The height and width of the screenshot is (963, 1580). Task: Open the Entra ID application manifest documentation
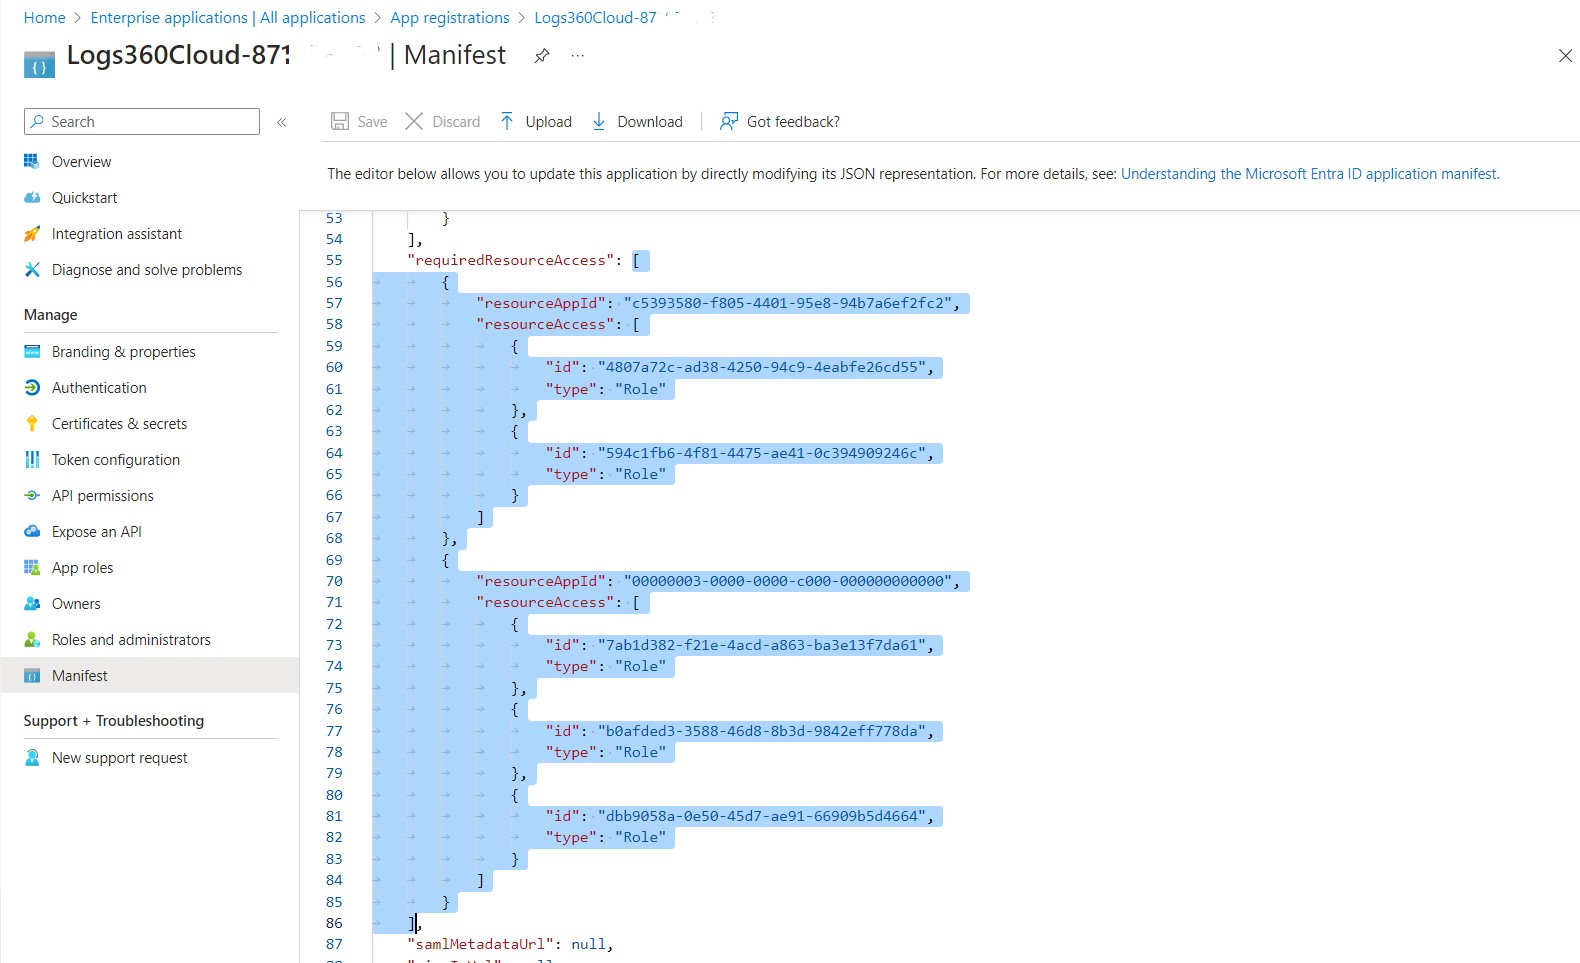(x=1309, y=173)
